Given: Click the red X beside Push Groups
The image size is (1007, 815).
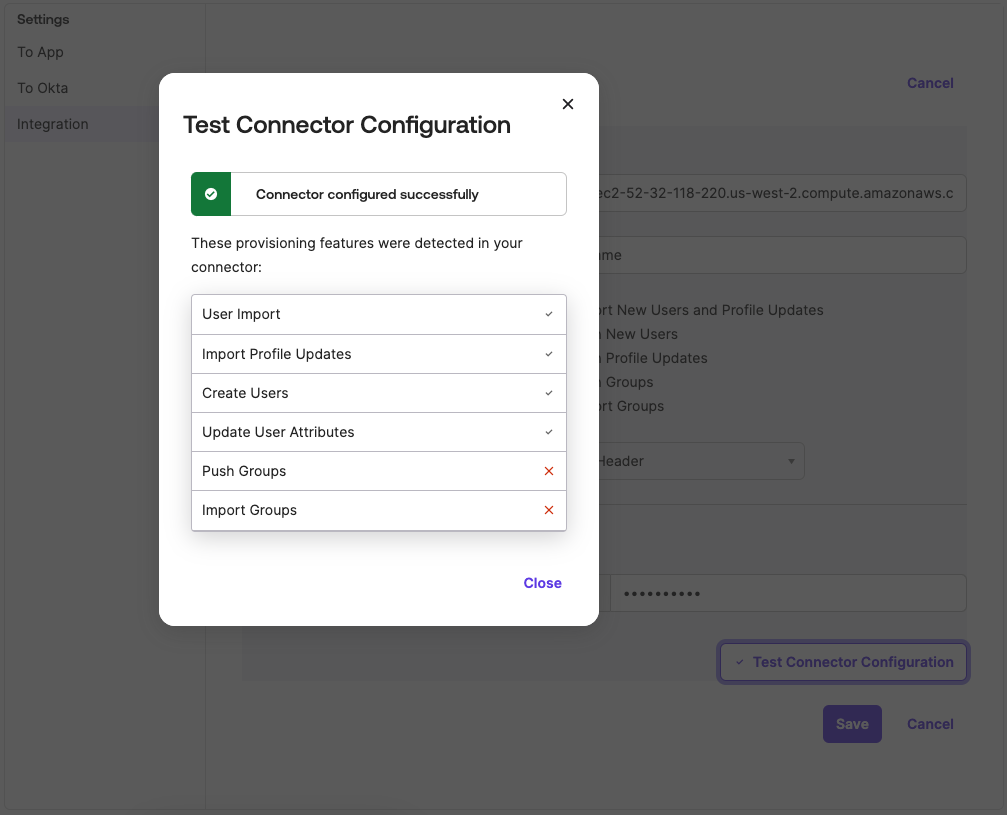Looking at the screenshot, I should pos(548,471).
